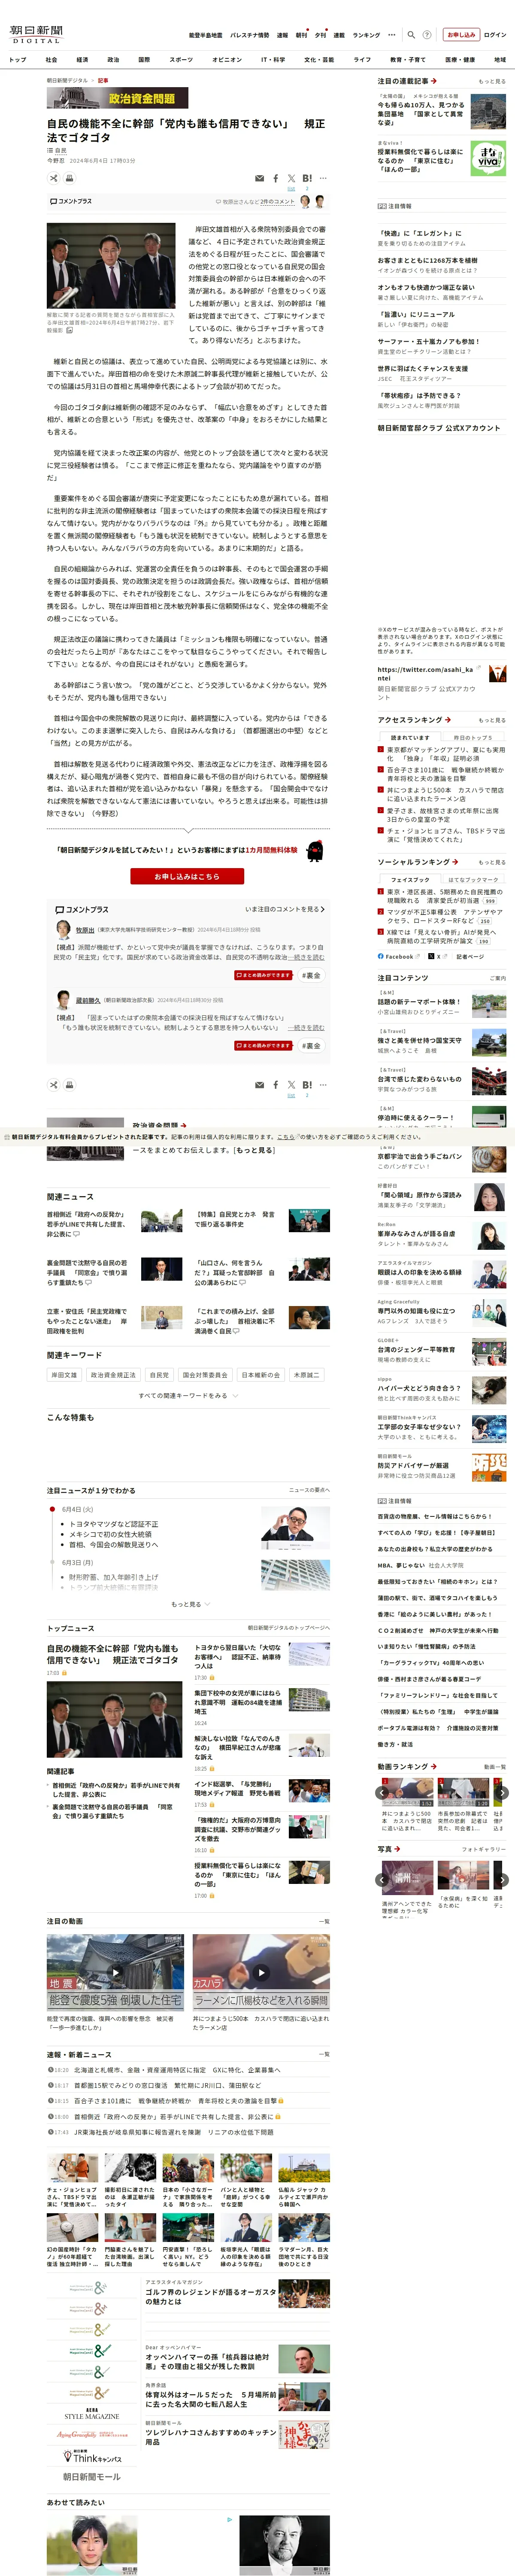Open the 政治資金問題 banner image
515x2576 pixels.
click(x=118, y=98)
